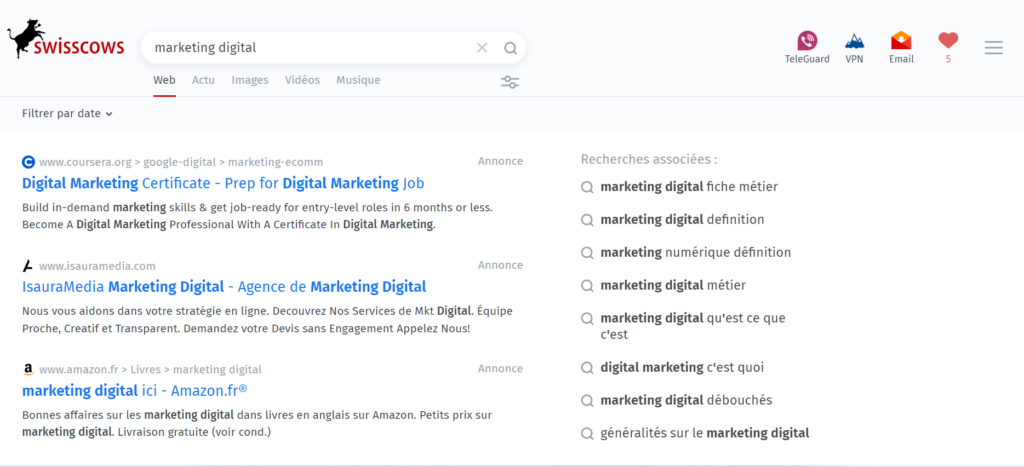The image size is (1024, 467).
Task: Click the heart favorites icon
Action: click(948, 40)
